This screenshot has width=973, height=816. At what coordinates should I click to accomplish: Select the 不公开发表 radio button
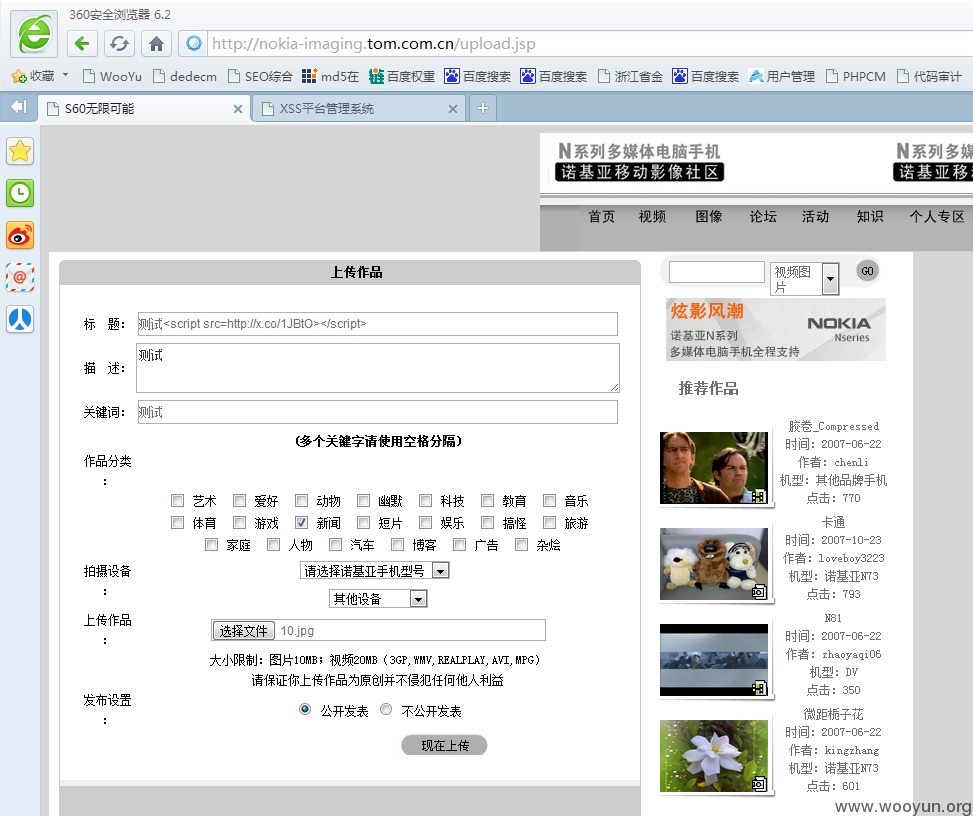386,709
